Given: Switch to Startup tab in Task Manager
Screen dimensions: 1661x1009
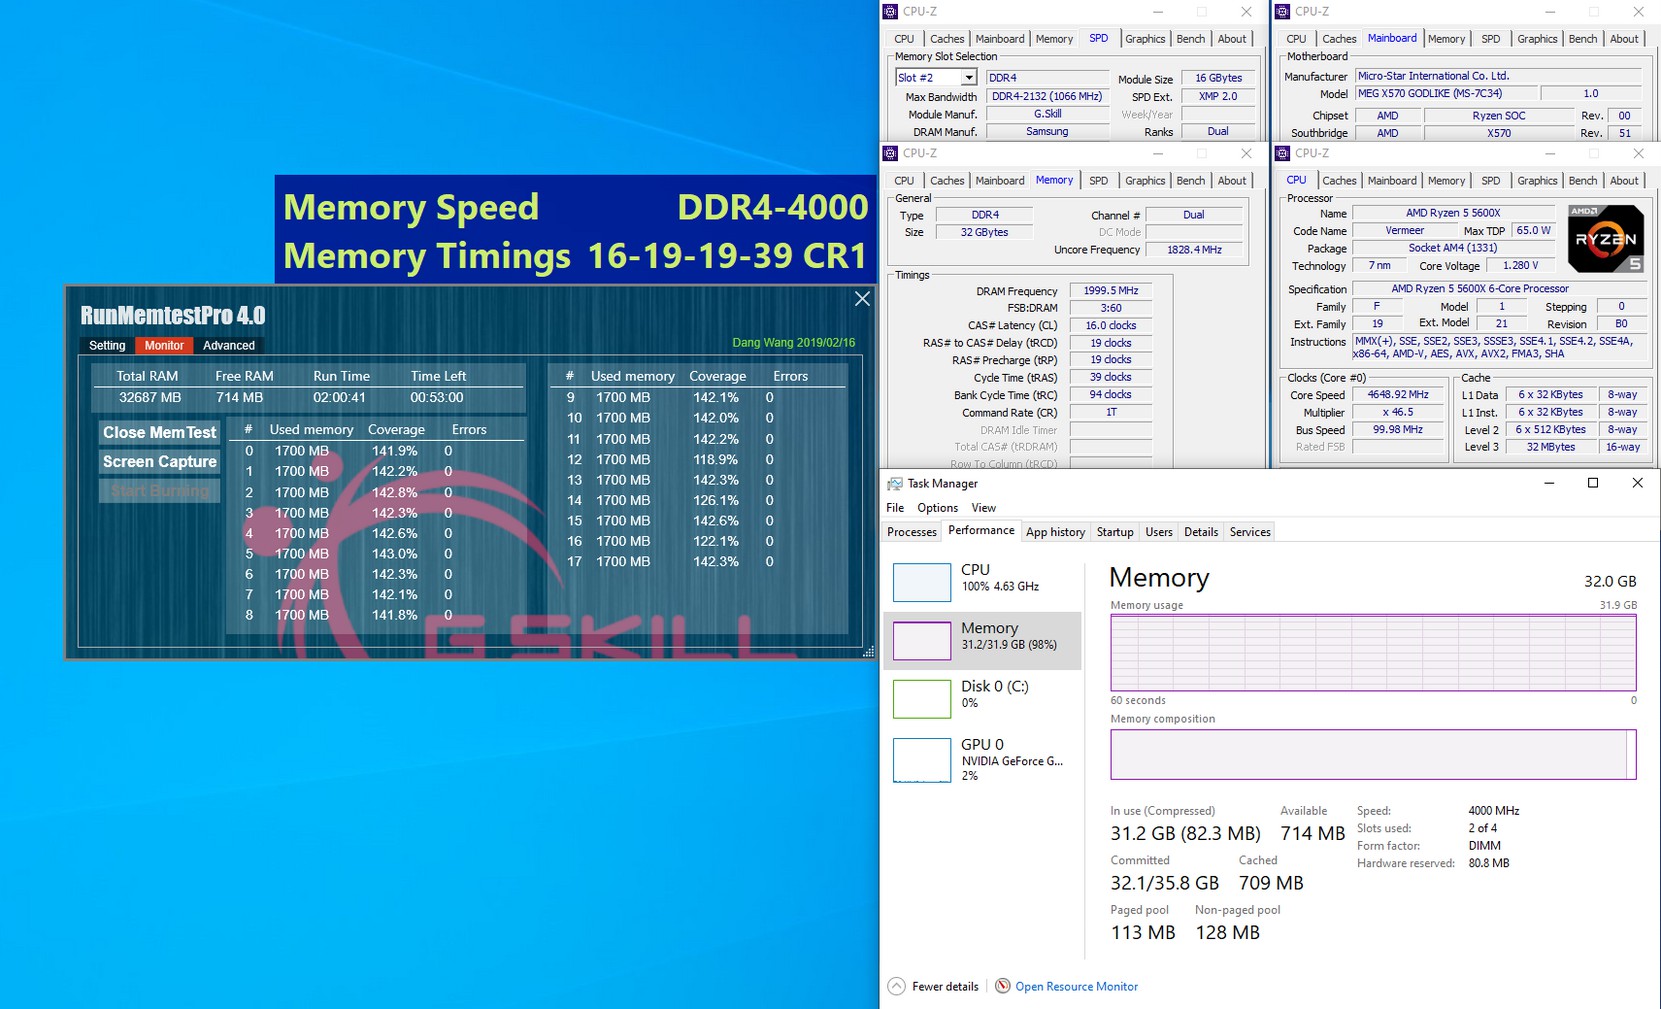Looking at the screenshot, I should tap(1115, 532).
